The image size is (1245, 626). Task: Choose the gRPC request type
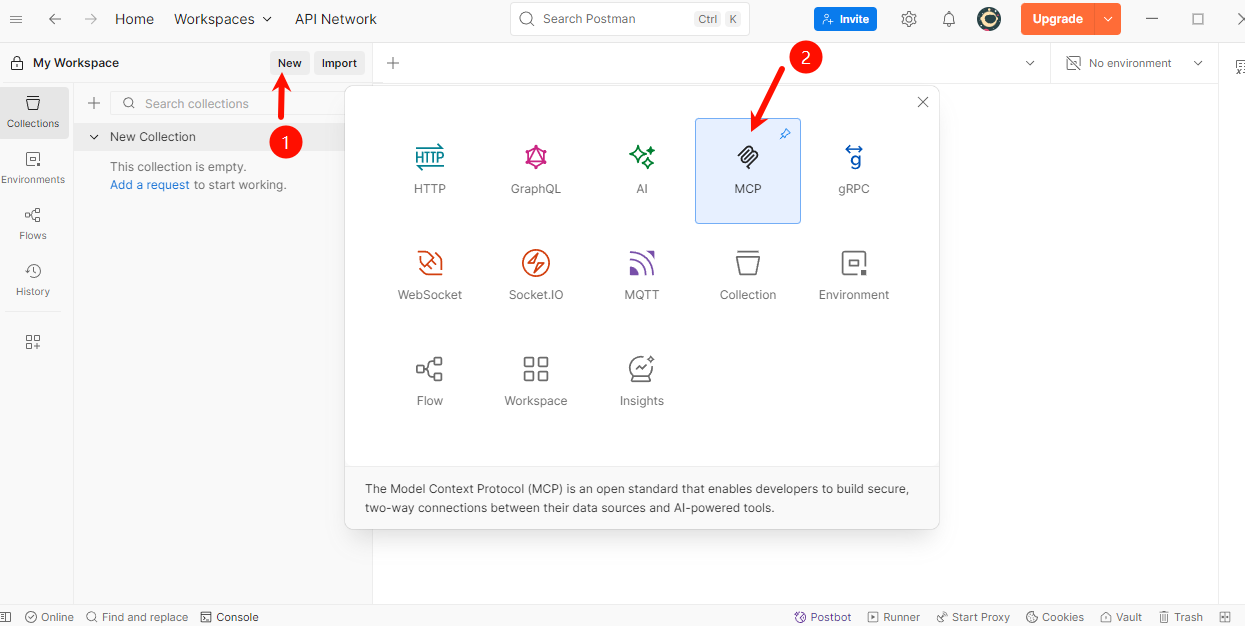click(x=854, y=170)
